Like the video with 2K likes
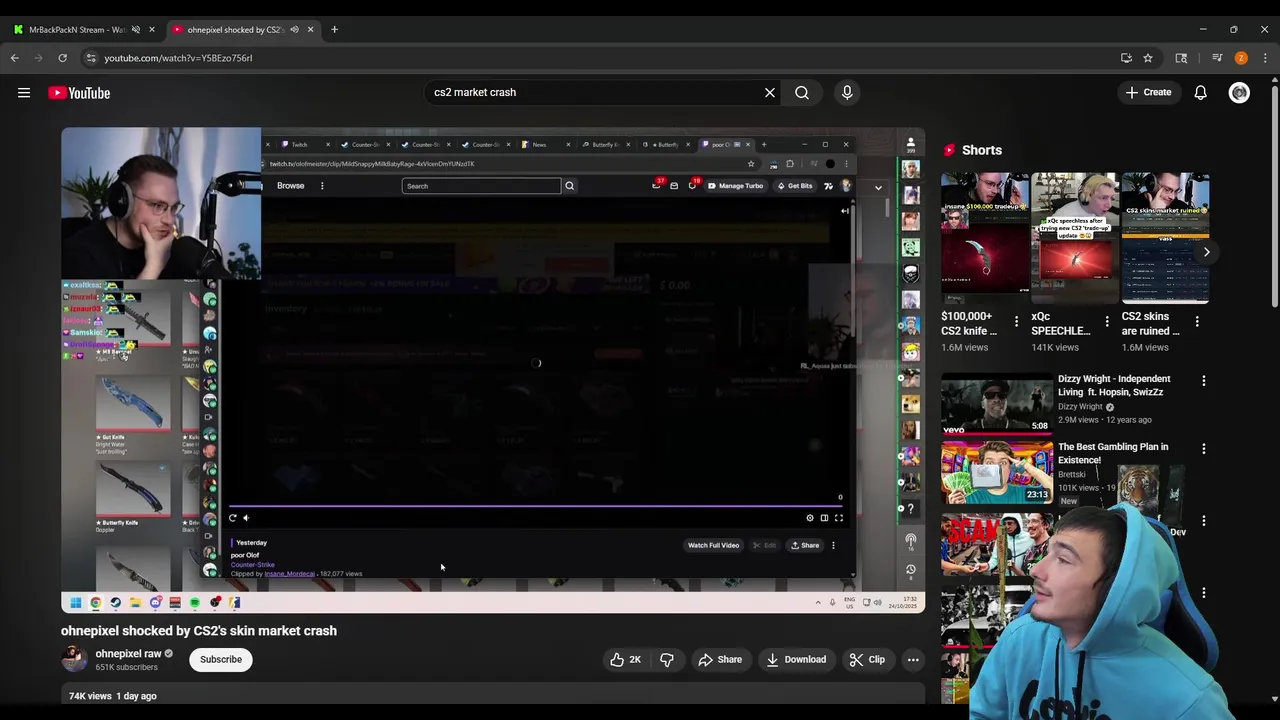This screenshot has width=1280, height=720. click(x=626, y=660)
